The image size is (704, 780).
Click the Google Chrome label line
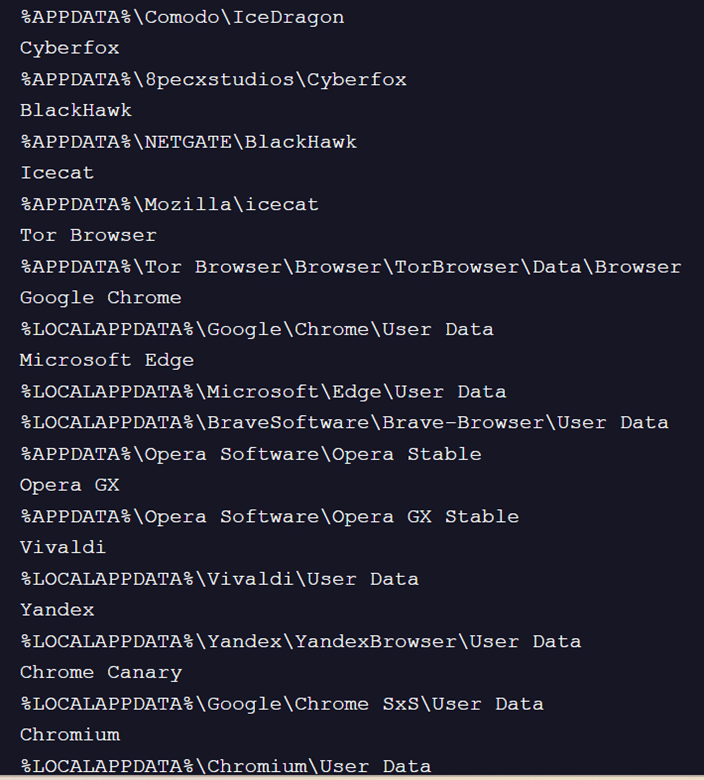point(100,298)
